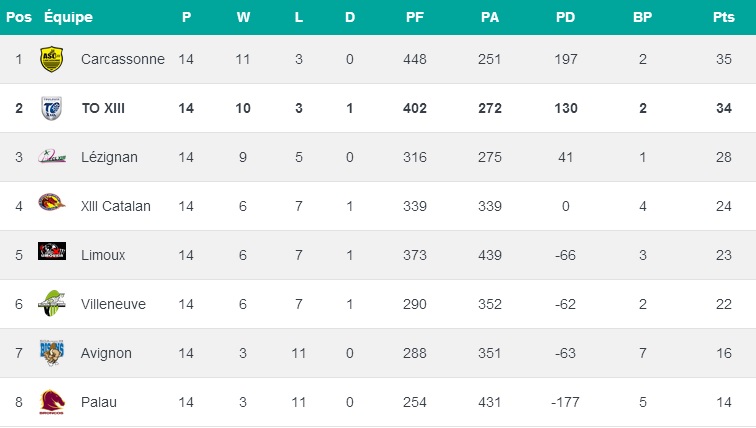Viewport: 756px width, 428px height.
Task: Click the Limoux team logo
Action: 52,255
